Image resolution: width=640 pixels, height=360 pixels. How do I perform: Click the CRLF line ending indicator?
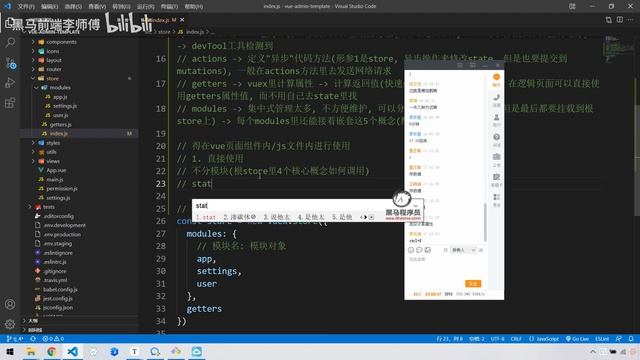coord(516,339)
